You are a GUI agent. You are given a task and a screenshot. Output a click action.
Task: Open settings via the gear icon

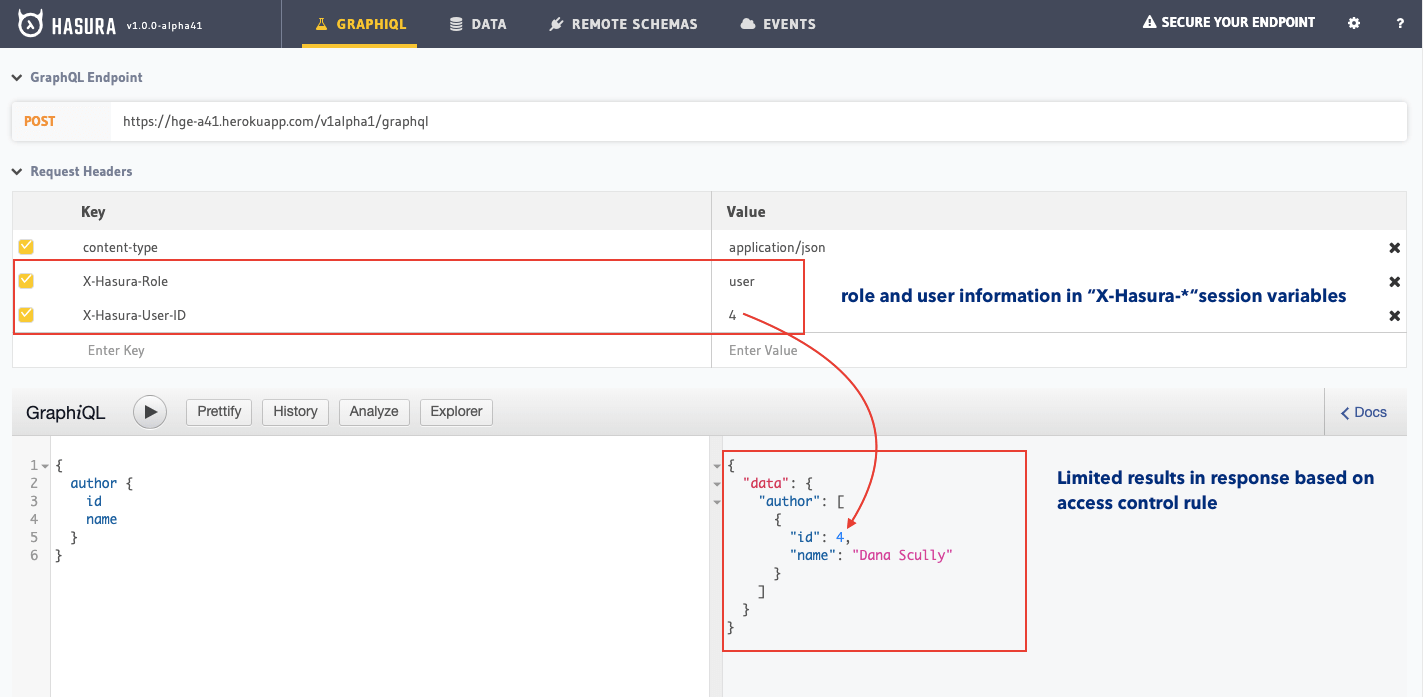click(1354, 23)
